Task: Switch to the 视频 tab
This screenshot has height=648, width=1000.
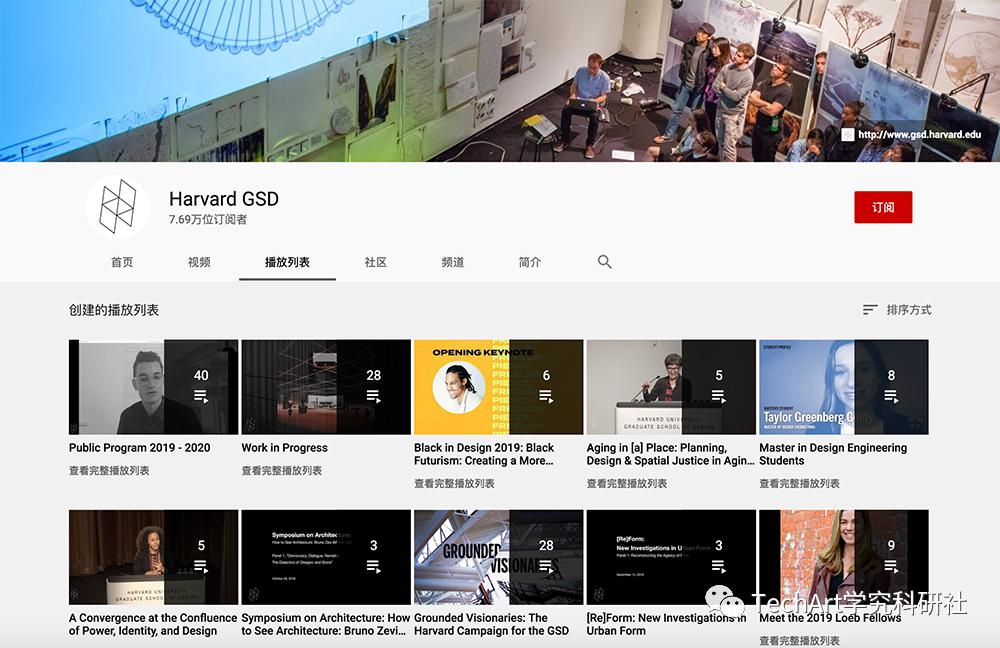Action: [199, 262]
